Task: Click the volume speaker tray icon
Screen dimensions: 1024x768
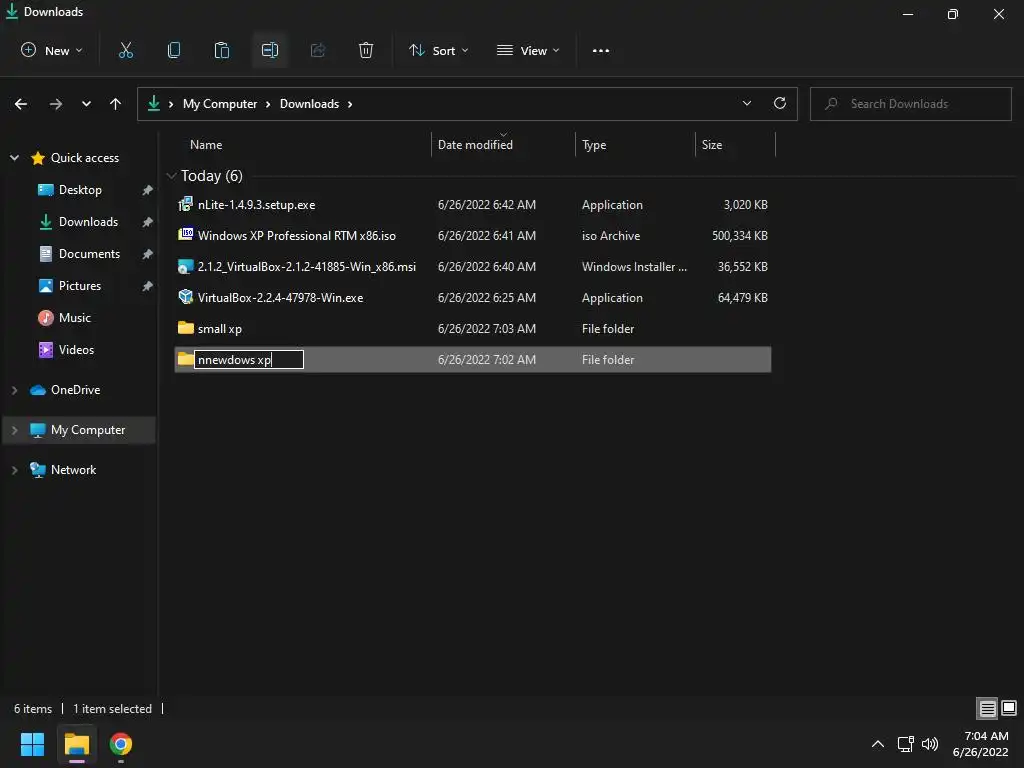Action: click(x=930, y=744)
